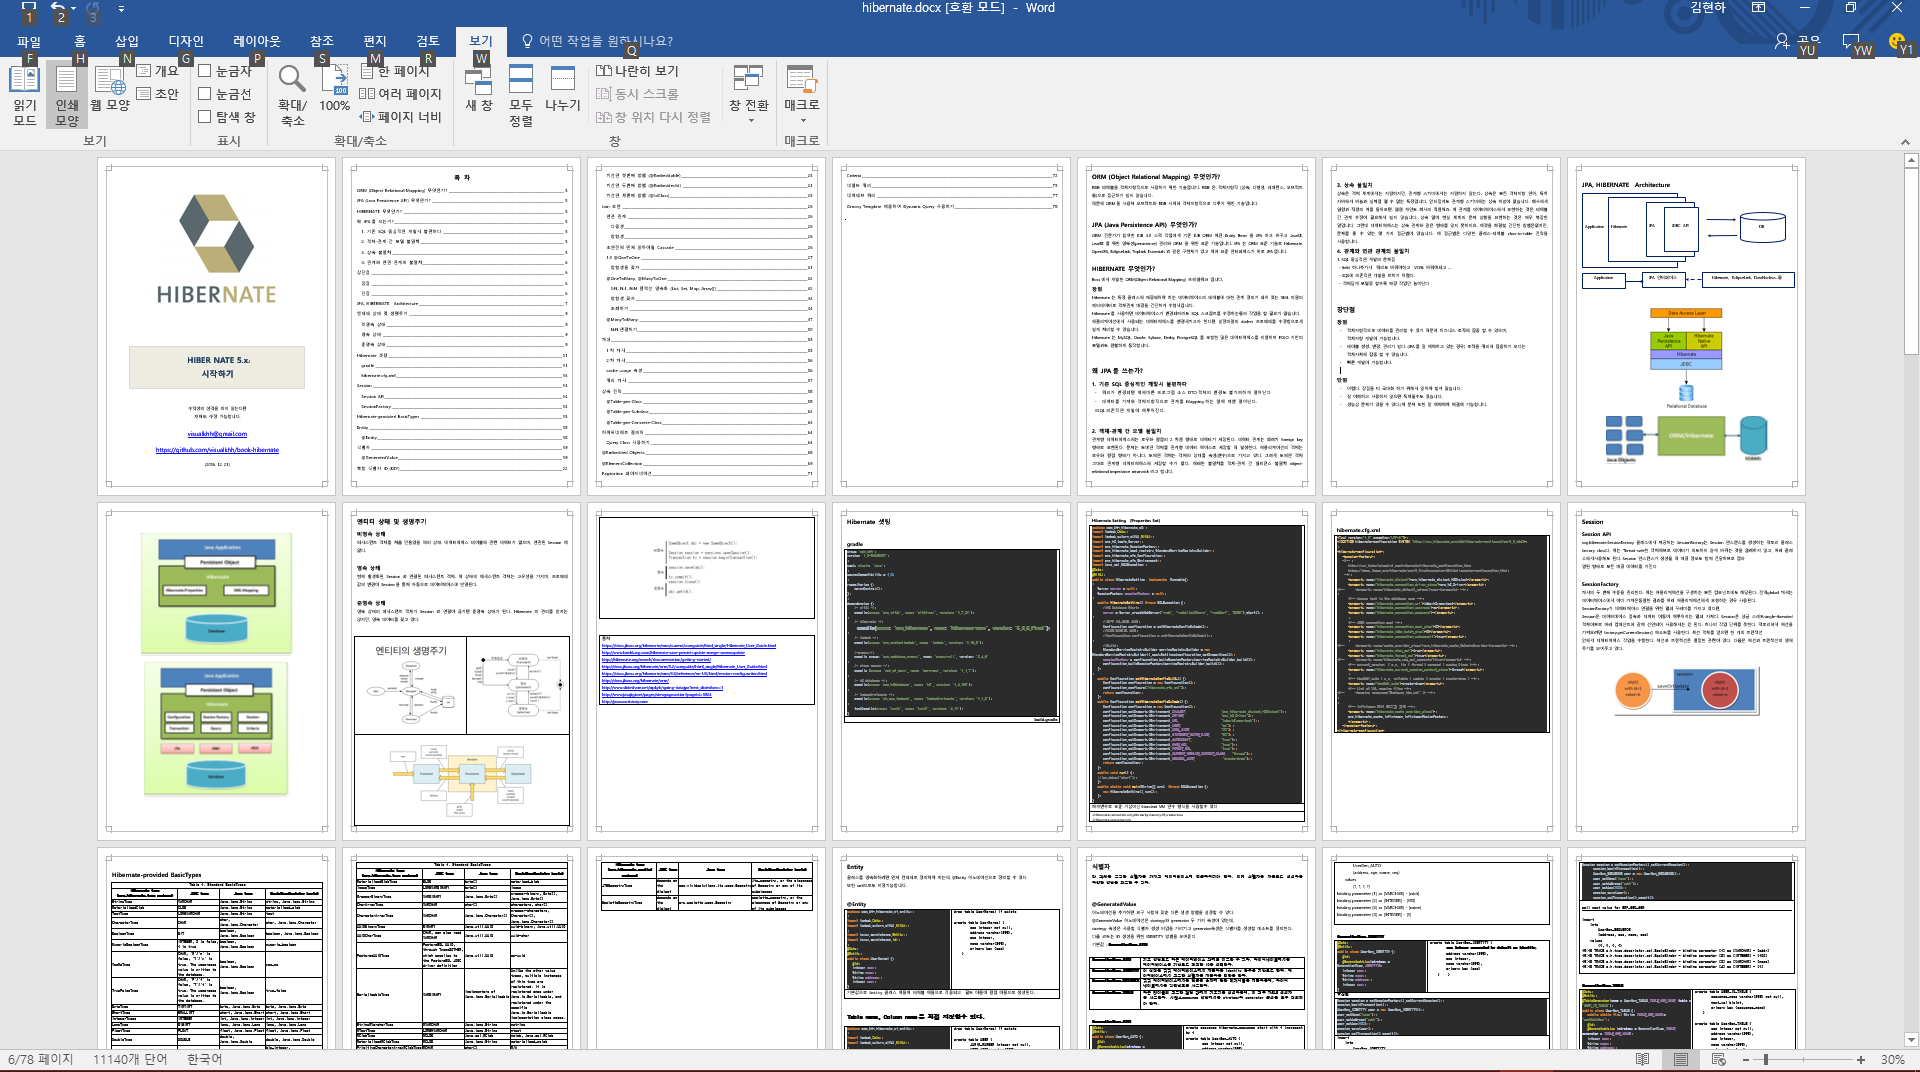Click the 'ORM (Object Relational Mapping)' page
Viewport: 1920px width, 1072px height.
pyautogui.click(x=1197, y=326)
